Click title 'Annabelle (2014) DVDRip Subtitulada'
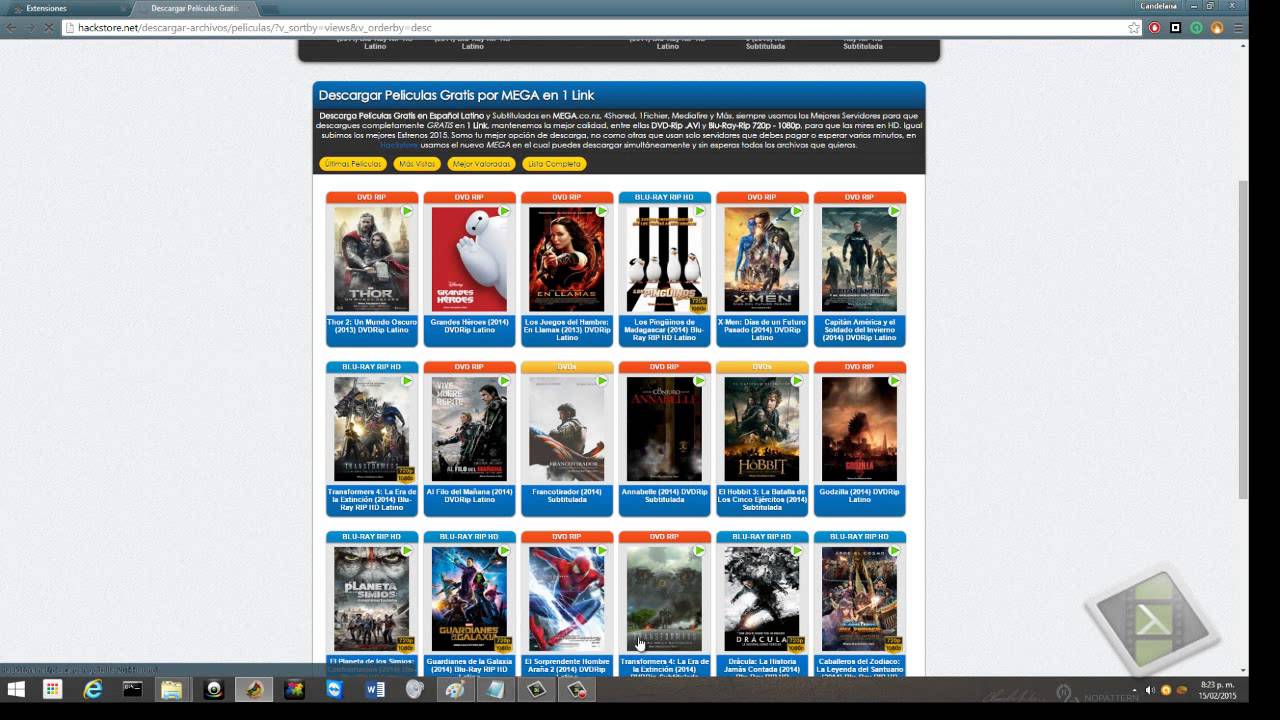The image size is (1280, 720). (x=664, y=496)
